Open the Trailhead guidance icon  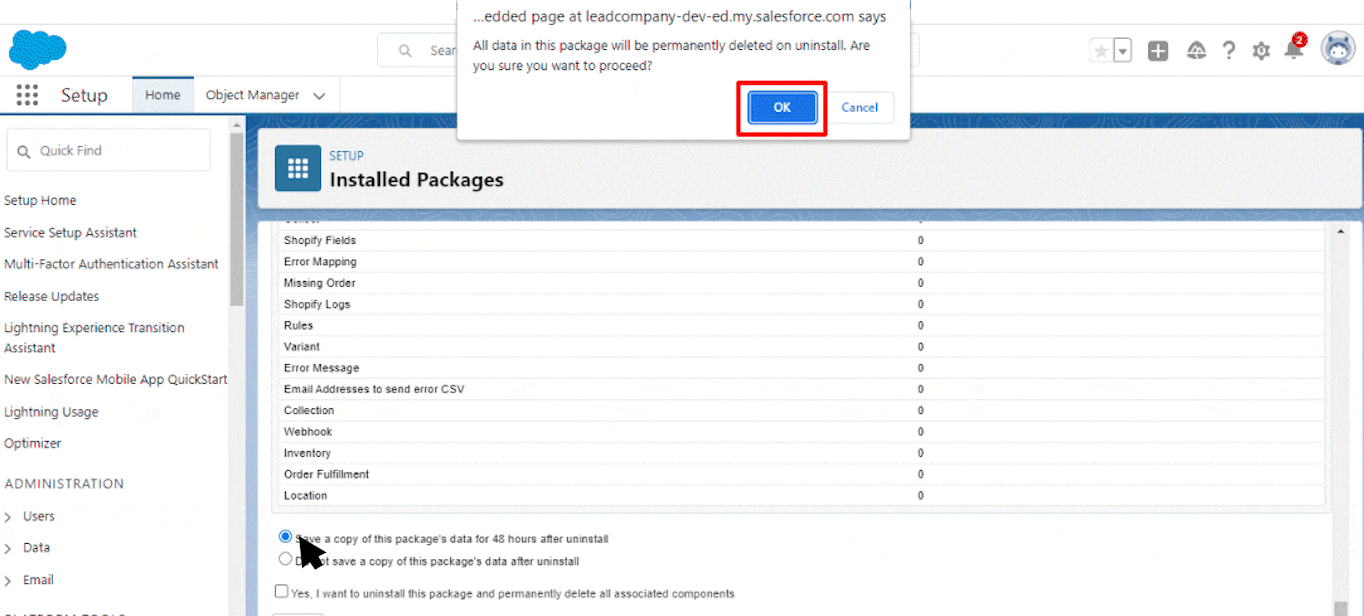point(1196,51)
